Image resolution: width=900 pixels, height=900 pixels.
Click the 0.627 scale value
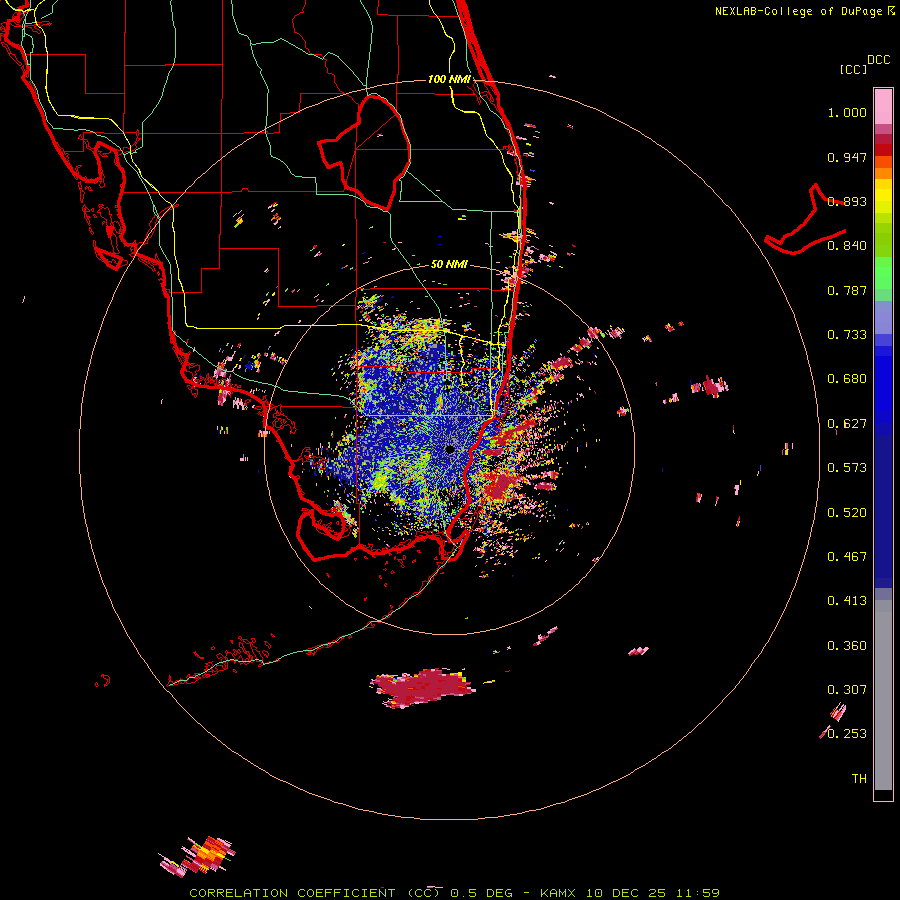coord(847,424)
